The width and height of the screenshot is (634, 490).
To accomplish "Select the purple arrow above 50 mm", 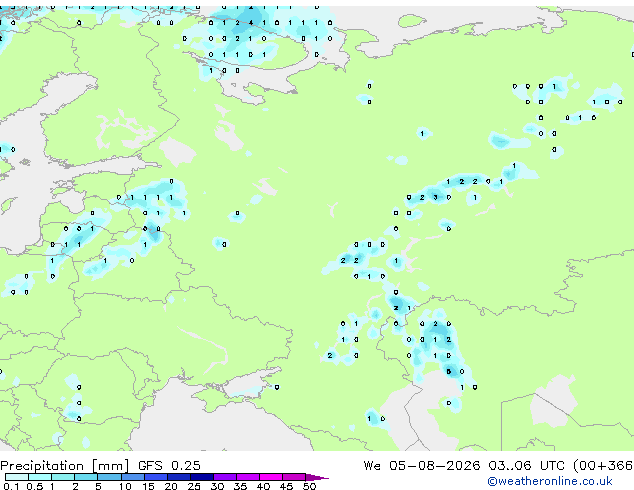I will [x=317, y=478].
